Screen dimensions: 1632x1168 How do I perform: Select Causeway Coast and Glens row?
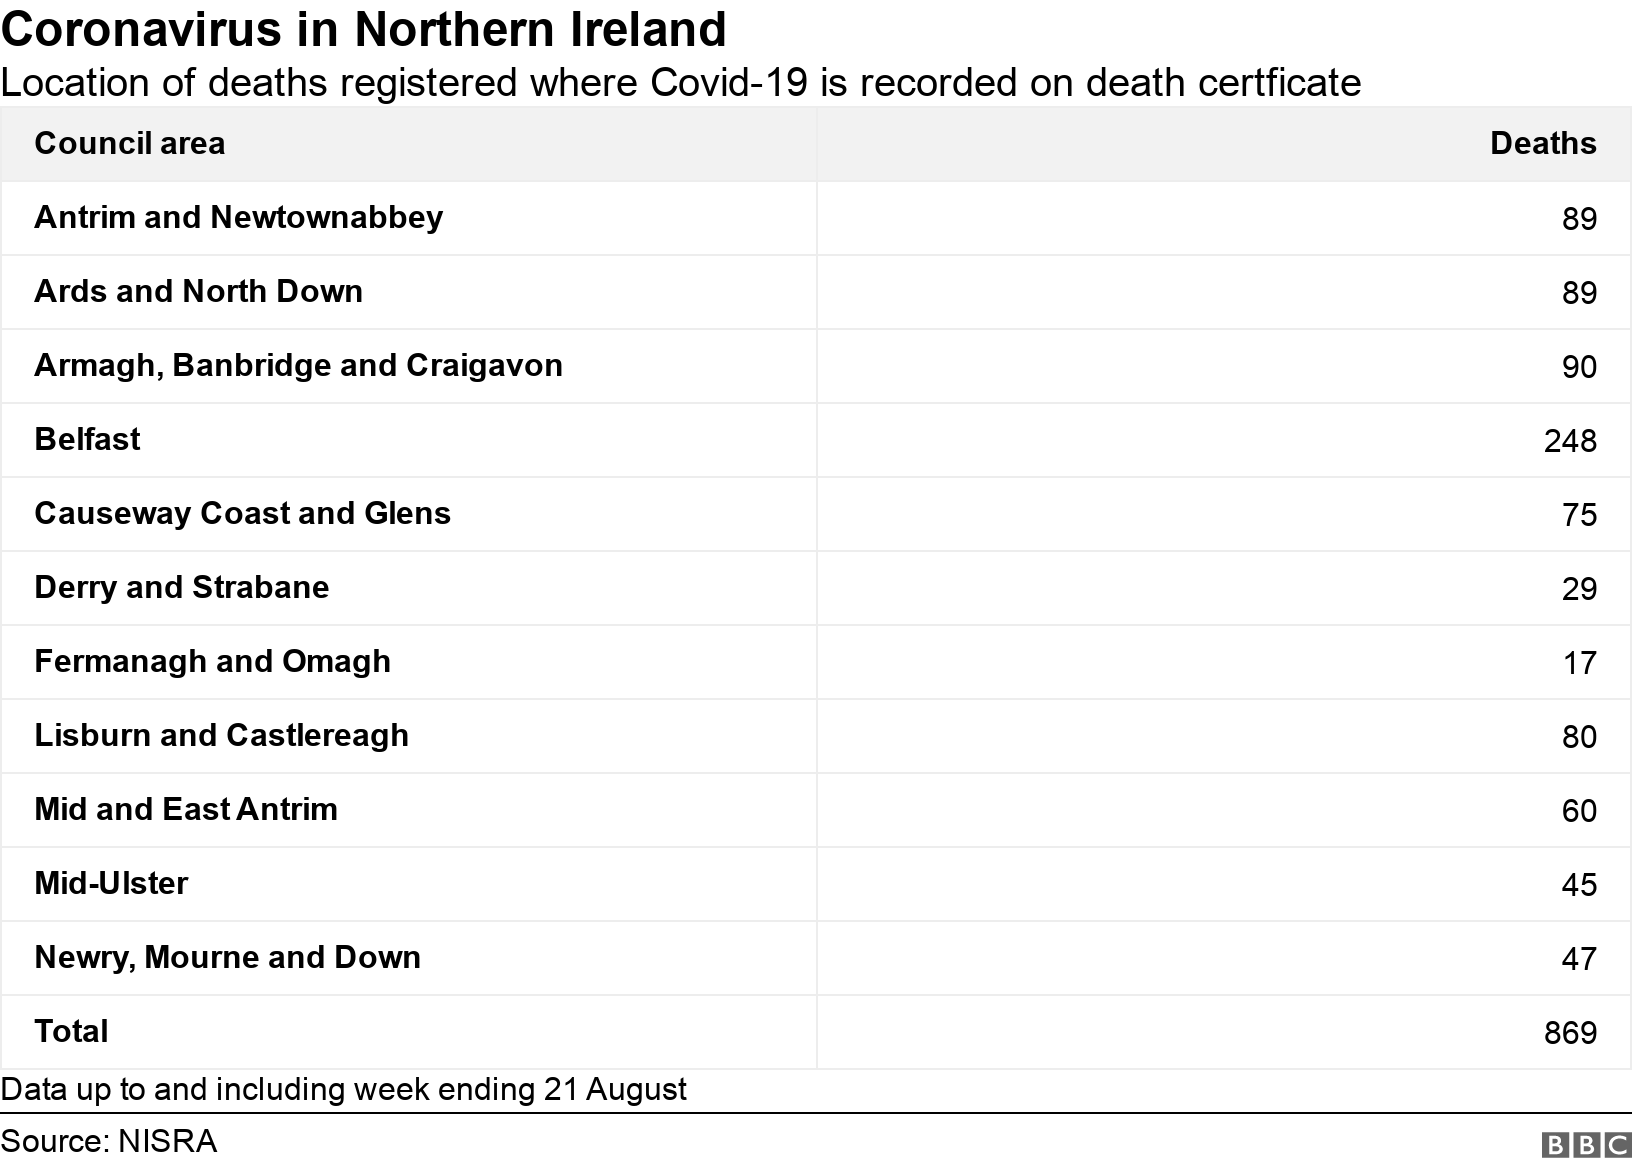tap(242, 514)
